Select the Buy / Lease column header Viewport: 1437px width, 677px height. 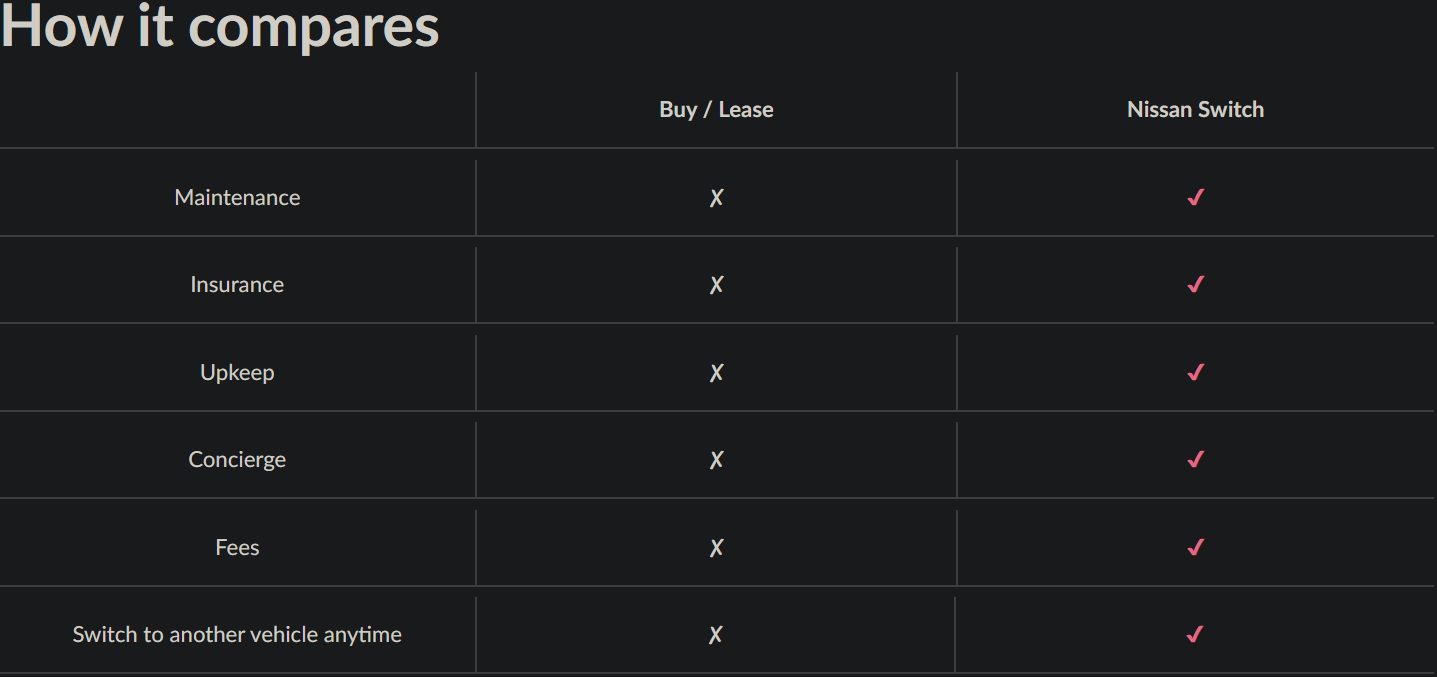pos(716,110)
